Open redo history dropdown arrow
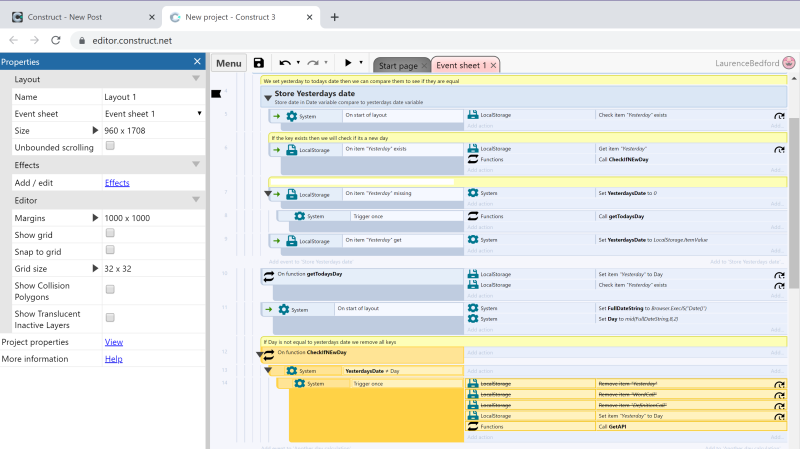This screenshot has height=449, width=800. 326,63
